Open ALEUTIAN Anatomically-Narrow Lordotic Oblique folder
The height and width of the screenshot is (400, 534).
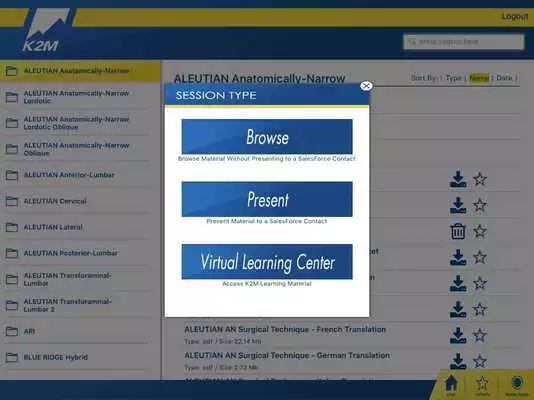pos(76,123)
